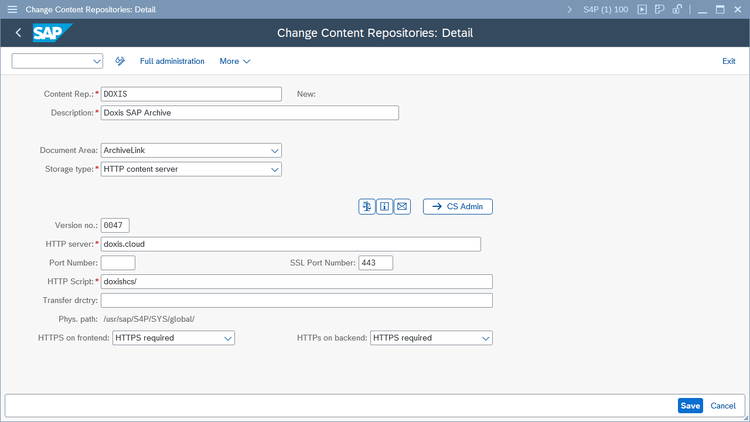750x422 pixels.
Task: Click the Phys. path value text
Action: (149, 319)
